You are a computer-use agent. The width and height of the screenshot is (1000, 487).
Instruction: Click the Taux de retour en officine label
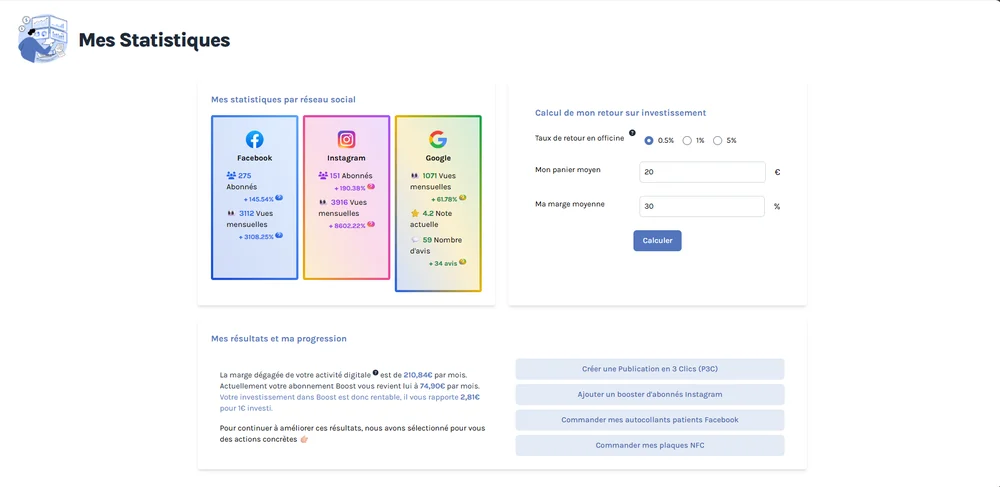click(x=580, y=138)
